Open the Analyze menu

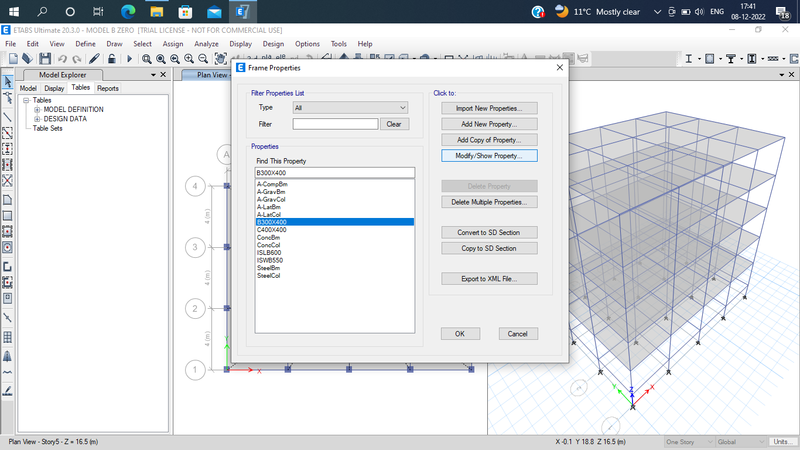(x=206, y=44)
